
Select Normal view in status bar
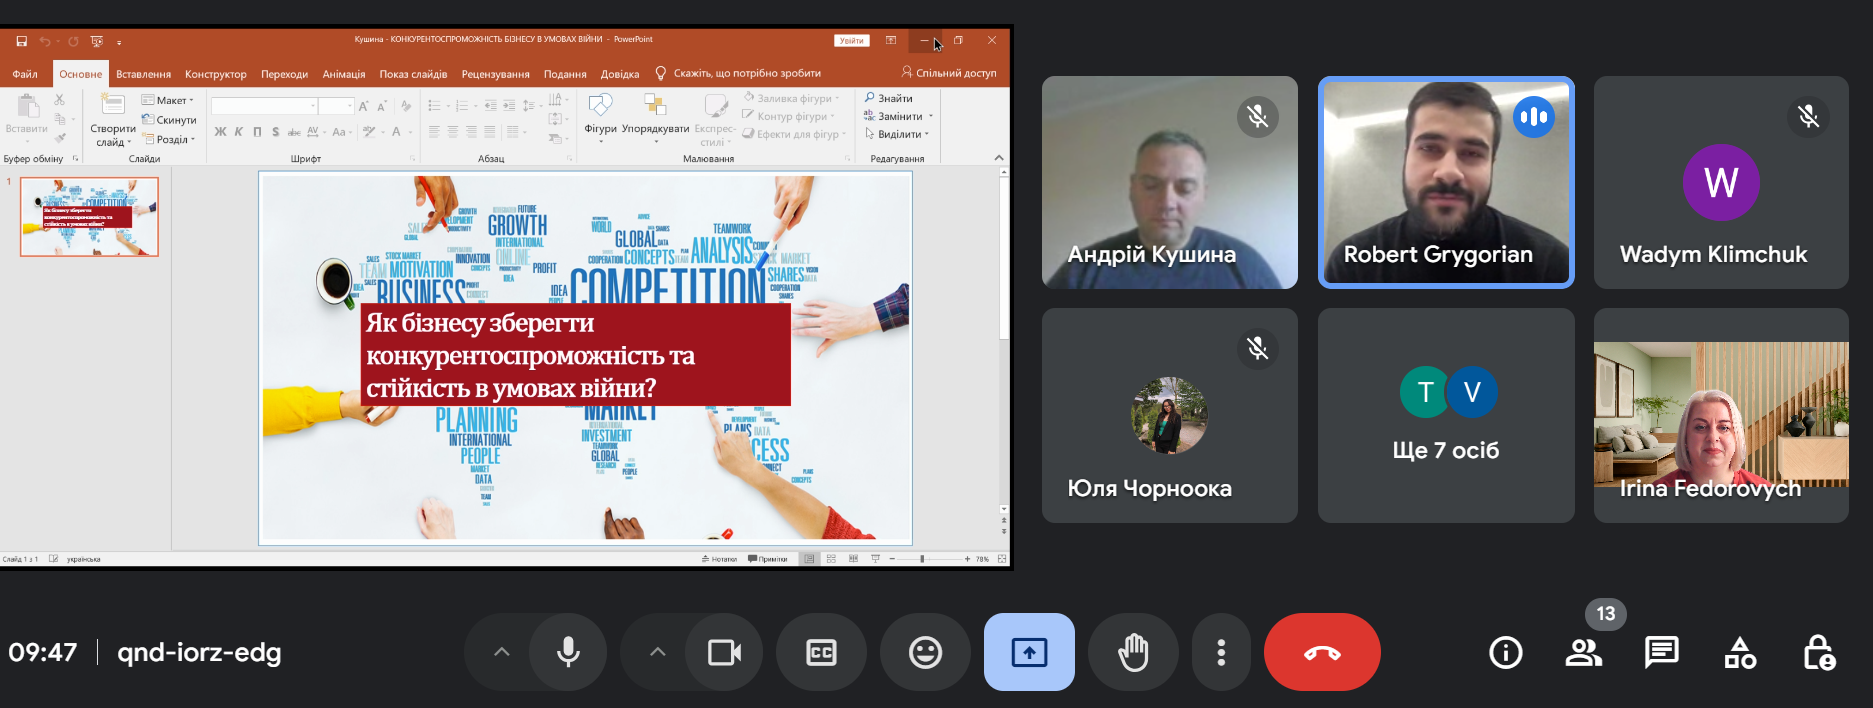coord(809,559)
